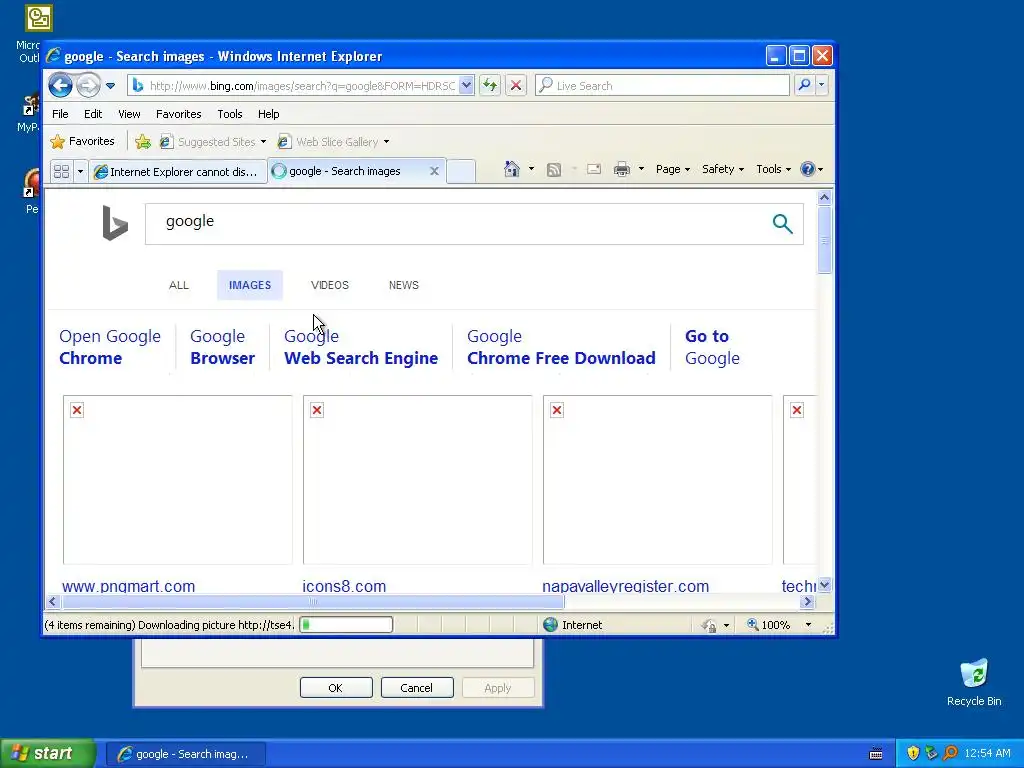Click the Read Mail icon
1024x768 pixels.
(x=594, y=169)
